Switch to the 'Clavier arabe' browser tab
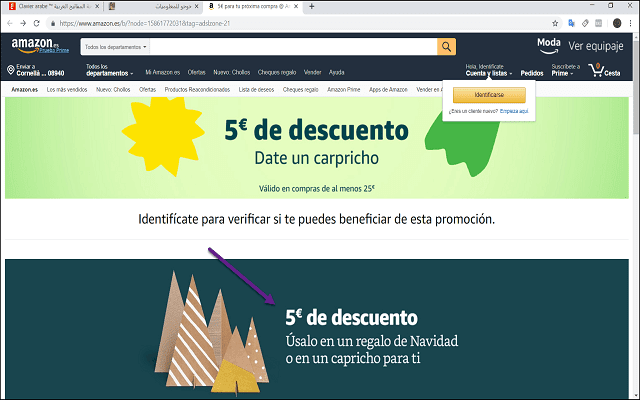Viewport: 640px width, 400px height. pos(50,6)
